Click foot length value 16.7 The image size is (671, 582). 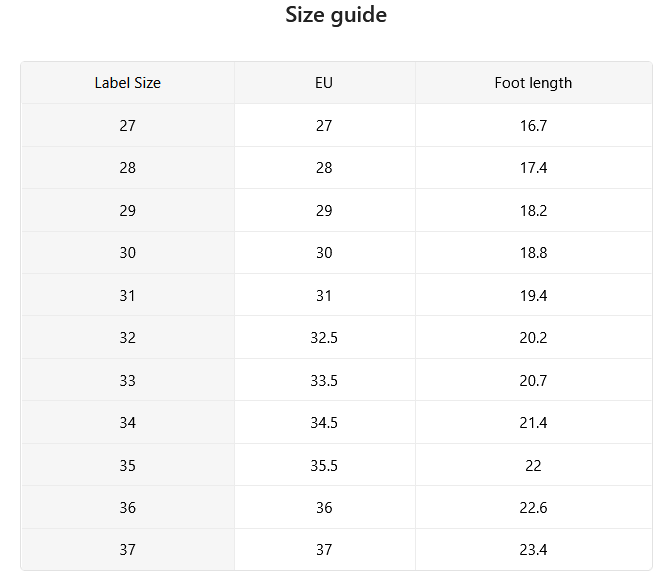coord(533,125)
